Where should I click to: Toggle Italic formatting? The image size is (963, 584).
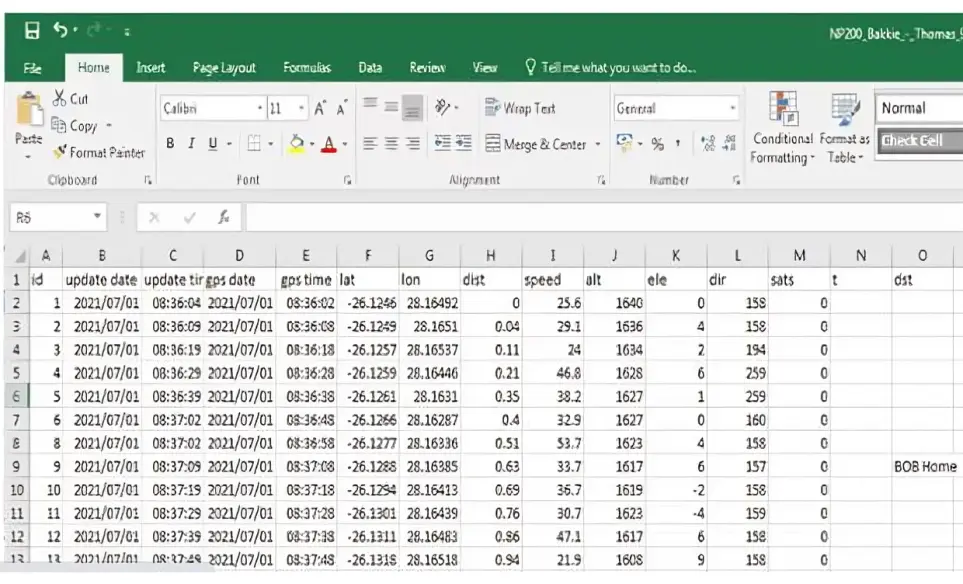tap(192, 144)
